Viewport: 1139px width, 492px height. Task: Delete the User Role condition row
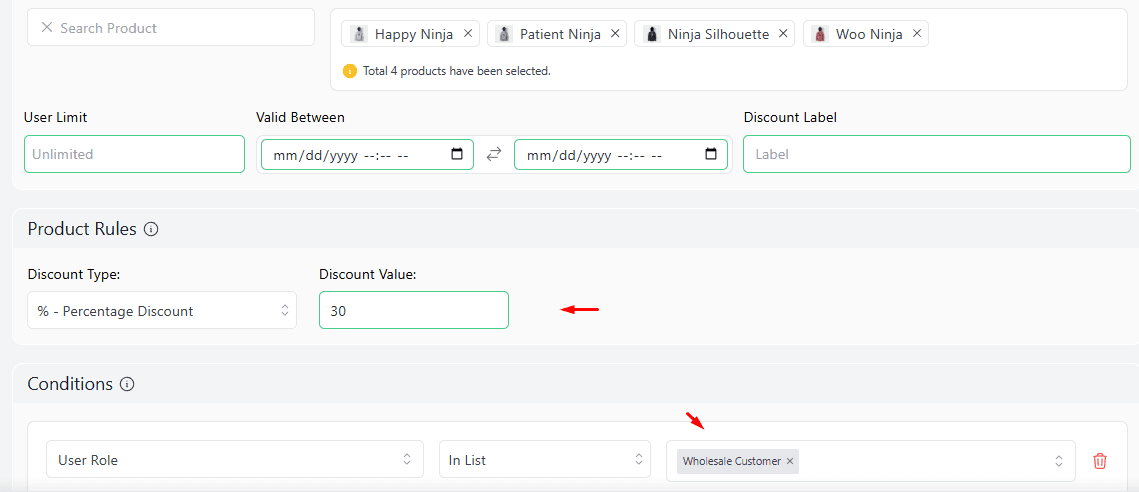click(x=1100, y=461)
